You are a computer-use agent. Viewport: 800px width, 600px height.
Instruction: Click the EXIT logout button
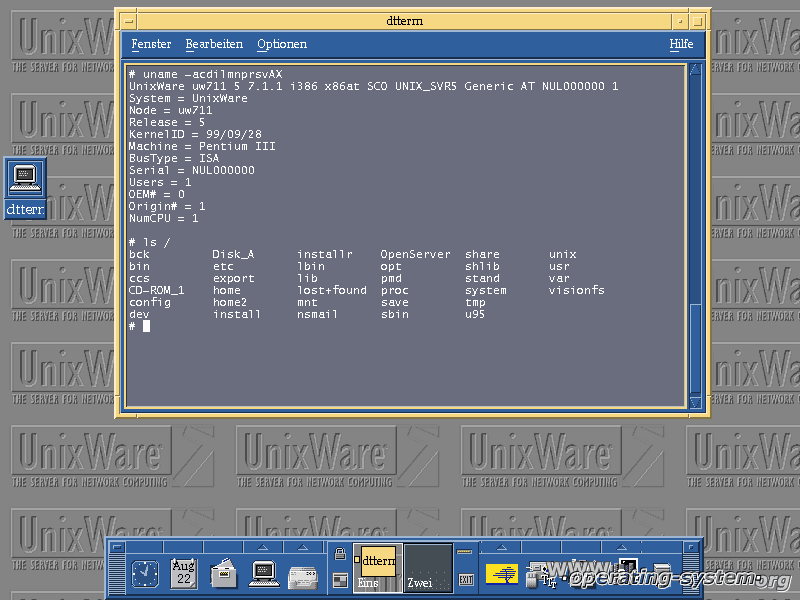pos(466,580)
